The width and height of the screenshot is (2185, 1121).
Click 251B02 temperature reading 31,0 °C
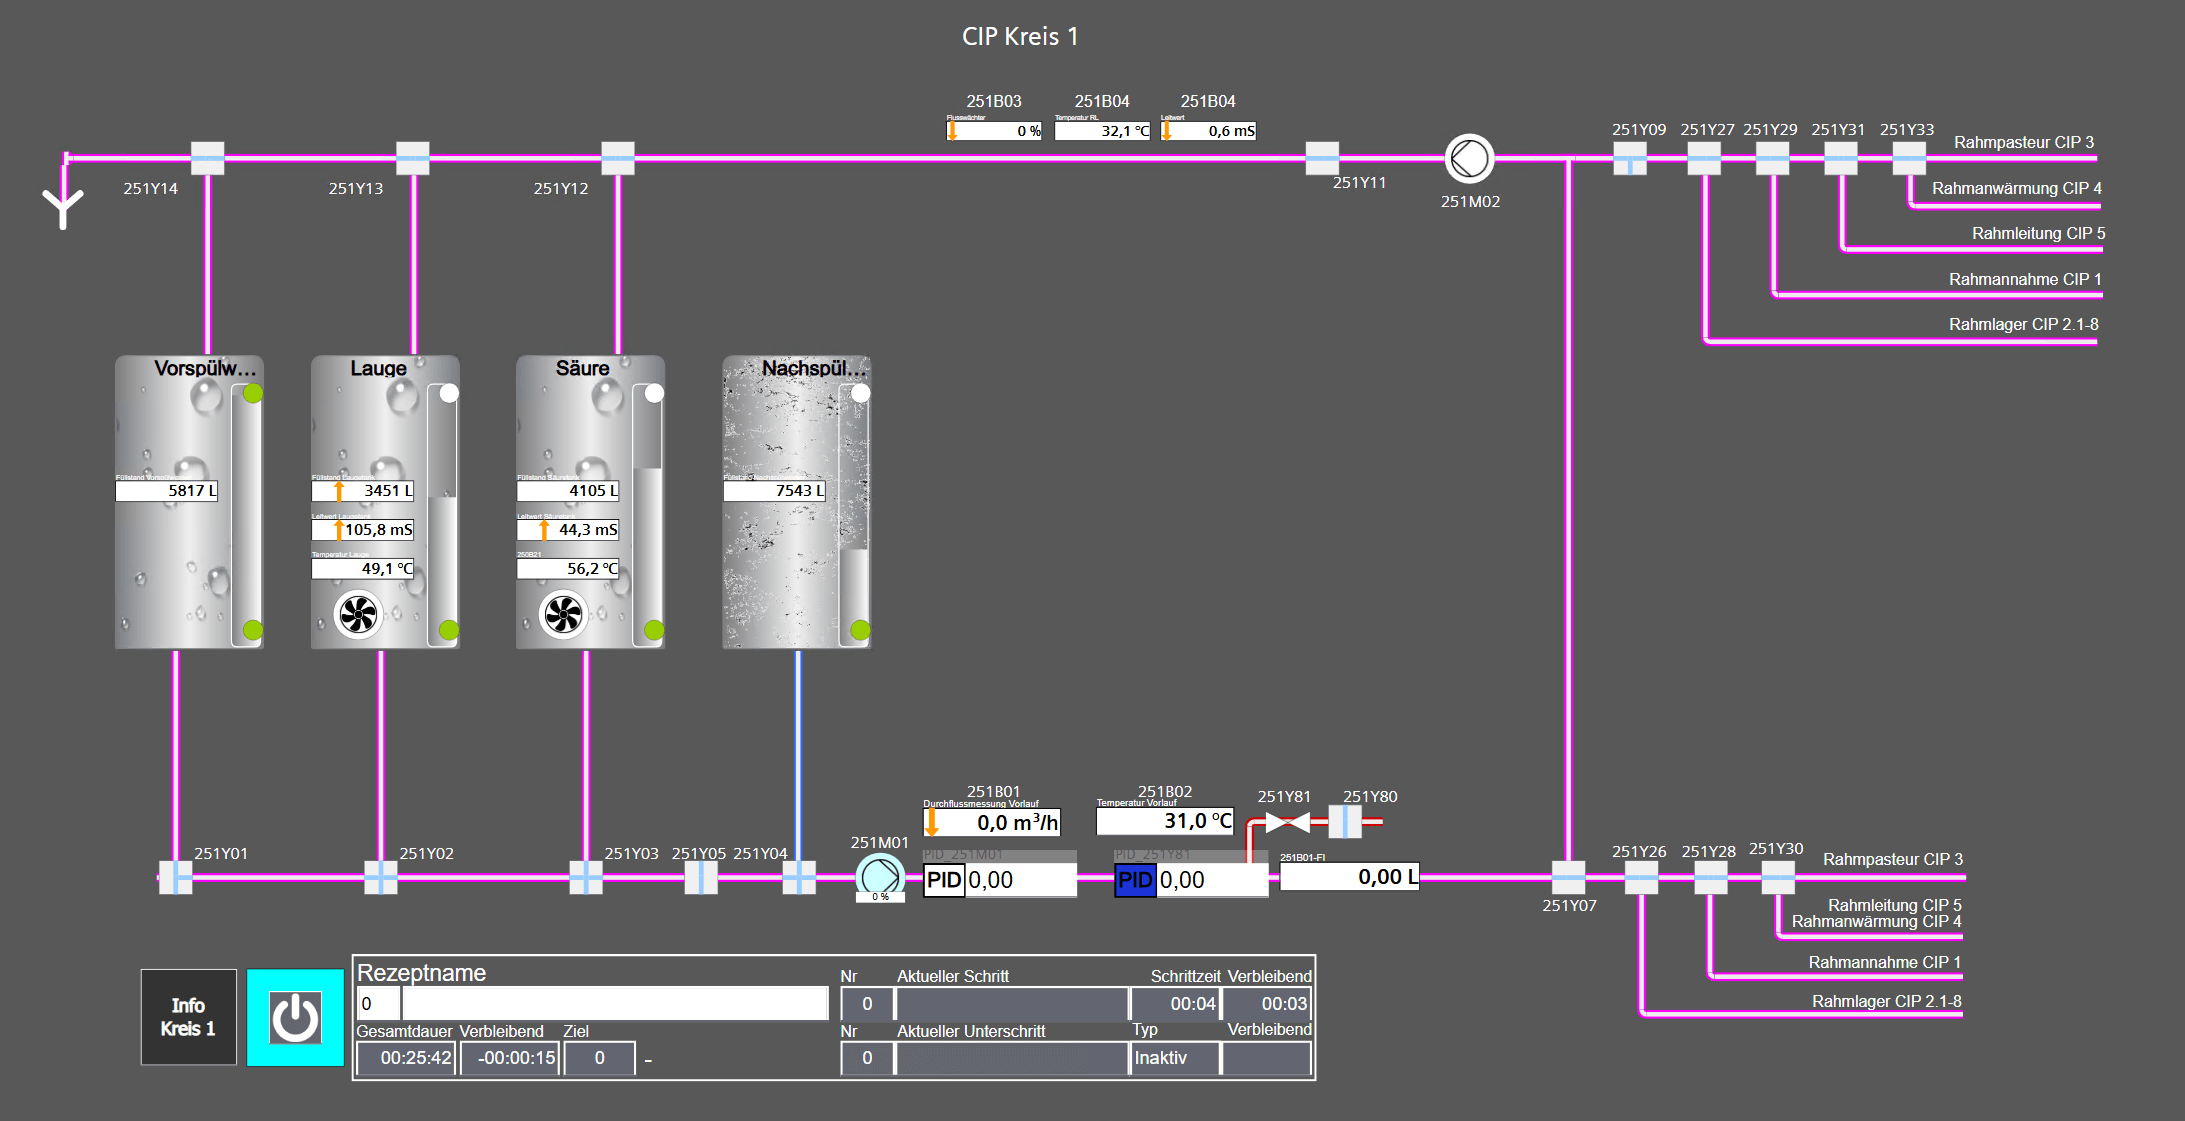coord(1166,821)
